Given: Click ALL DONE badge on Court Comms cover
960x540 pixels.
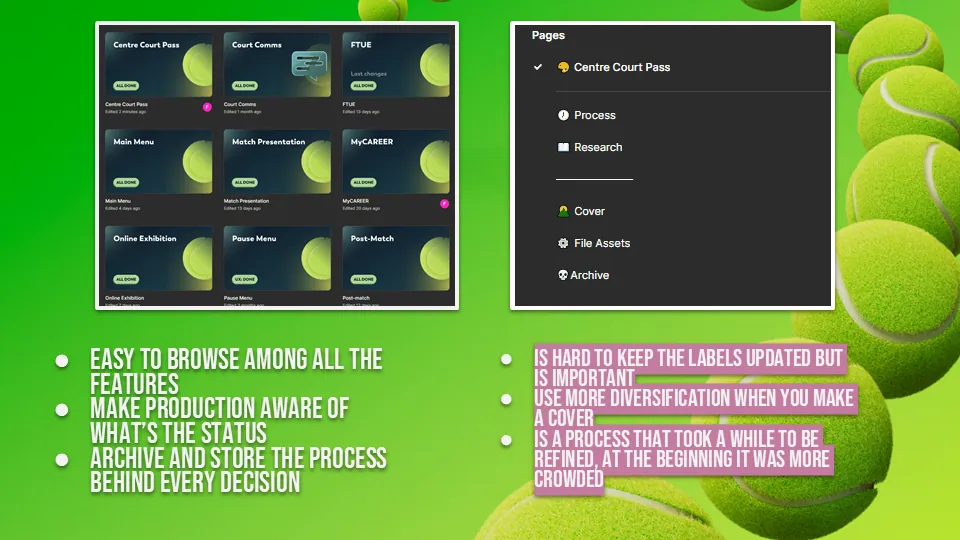Looking at the screenshot, I should (x=245, y=86).
